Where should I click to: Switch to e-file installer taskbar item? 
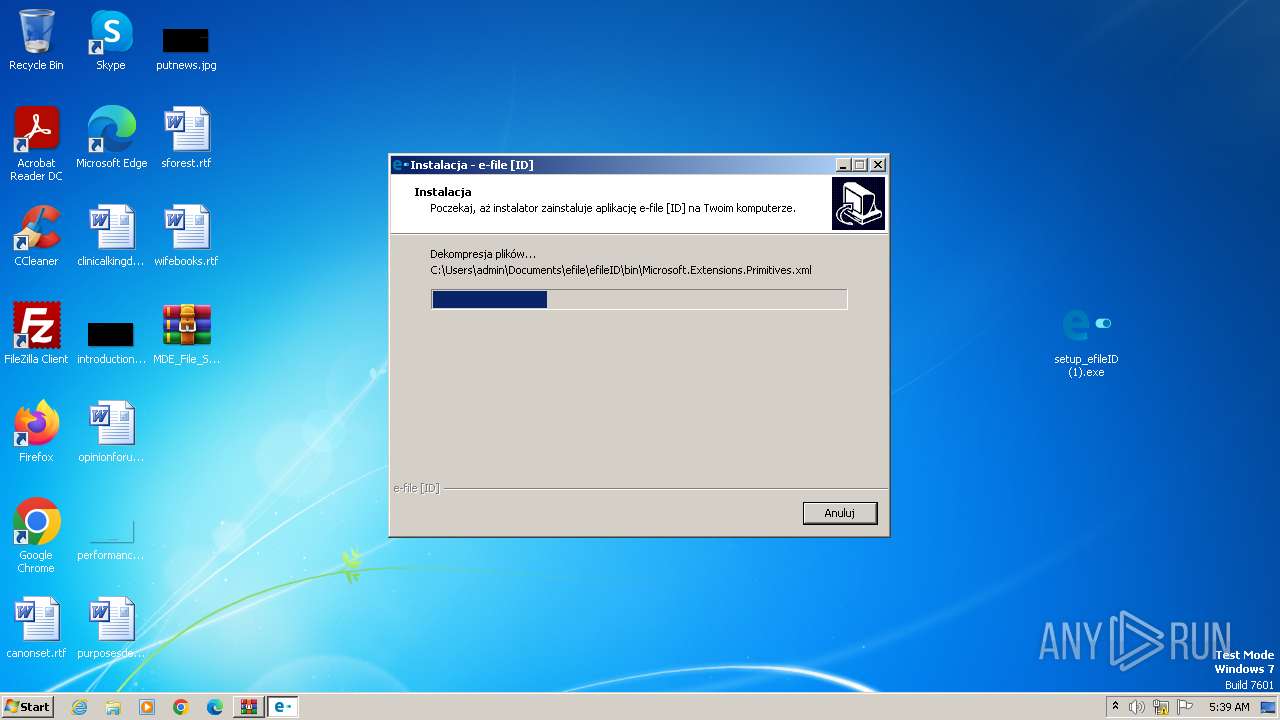coord(283,707)
